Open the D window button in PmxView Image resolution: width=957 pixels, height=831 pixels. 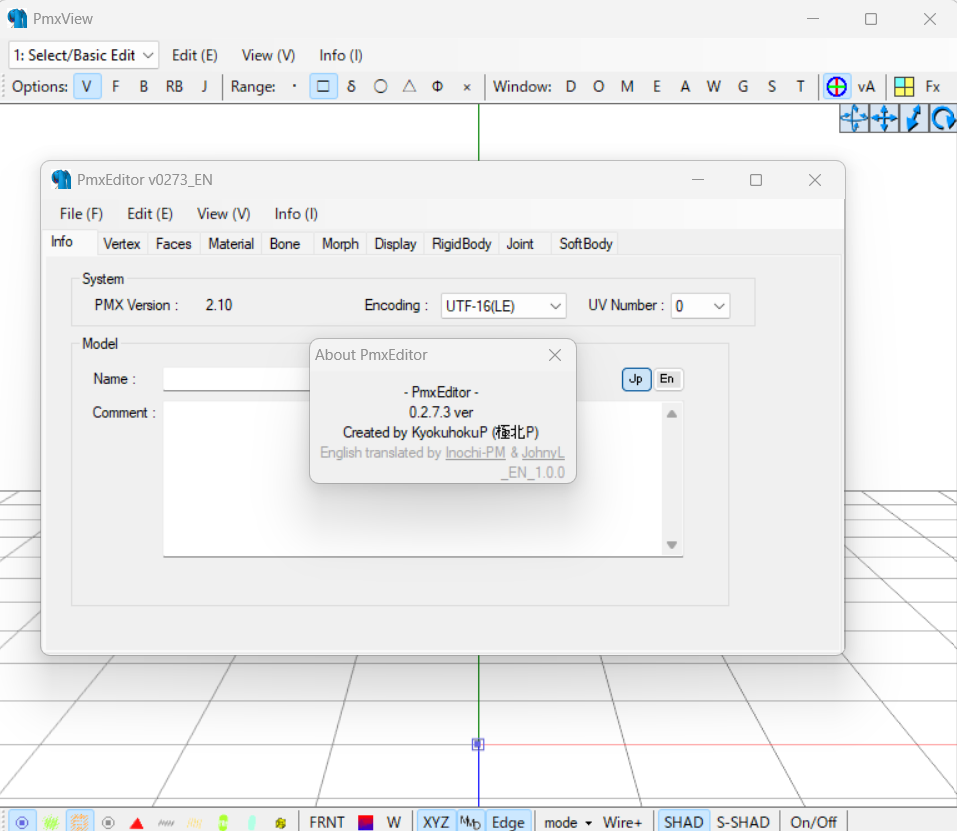tap(571, 86)
